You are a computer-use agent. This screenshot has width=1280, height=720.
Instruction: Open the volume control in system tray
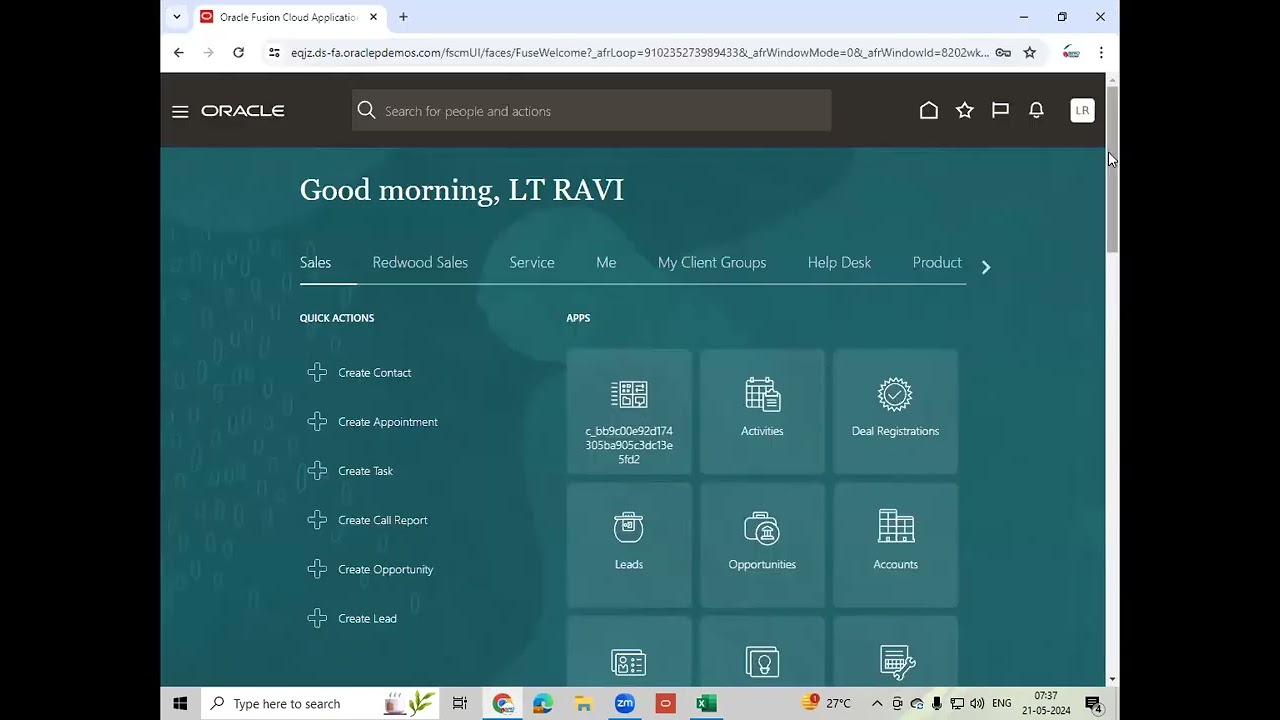(977, 704)
